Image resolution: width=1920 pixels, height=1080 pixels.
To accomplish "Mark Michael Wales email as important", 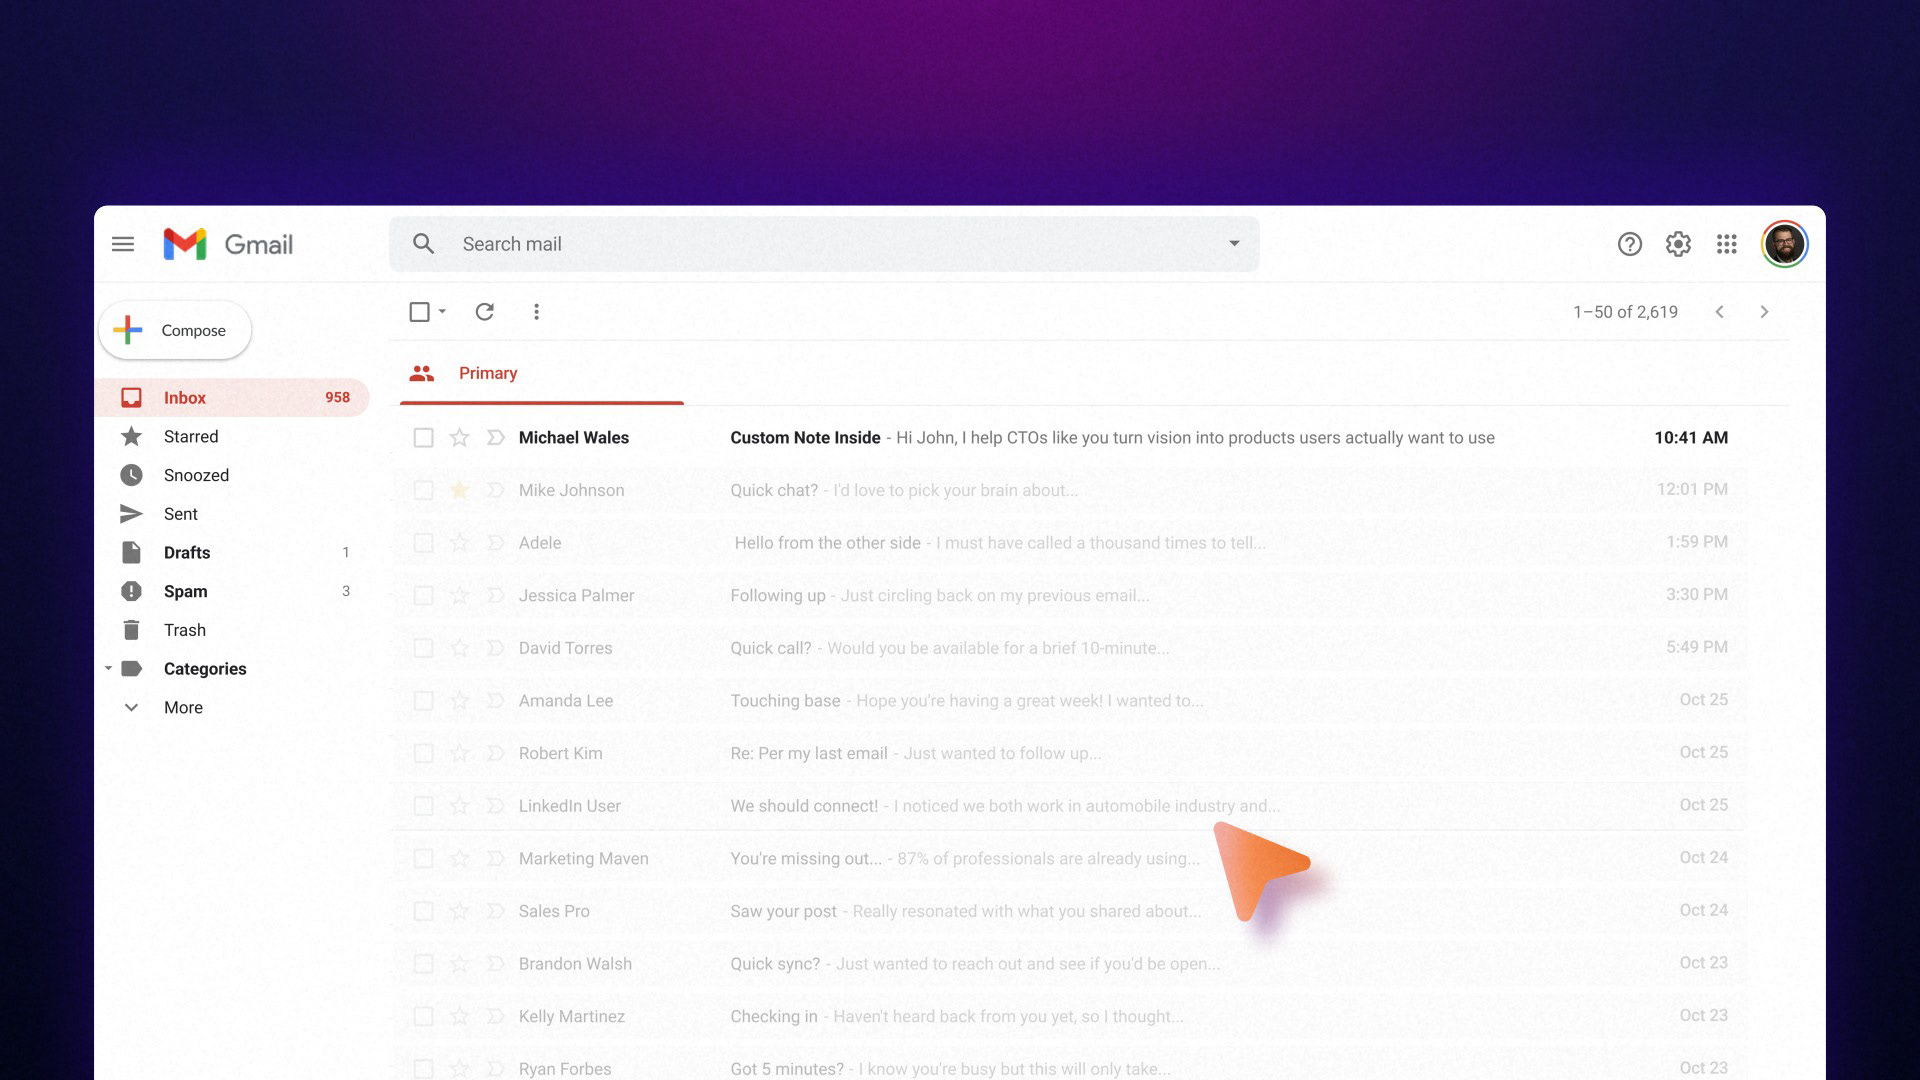I will (495, 438).
